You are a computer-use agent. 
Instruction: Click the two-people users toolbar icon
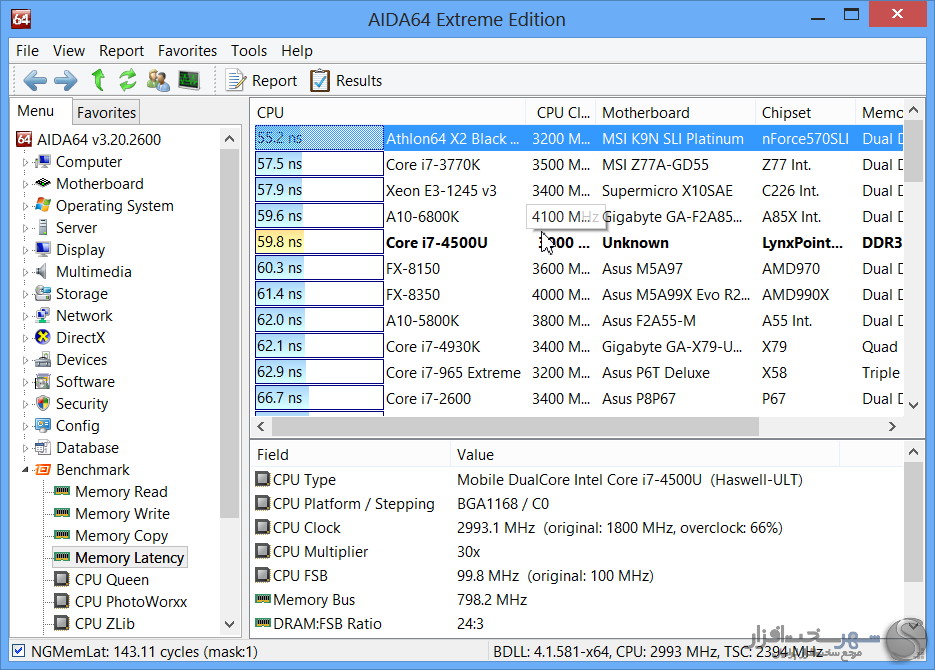(x=158, y=81)
